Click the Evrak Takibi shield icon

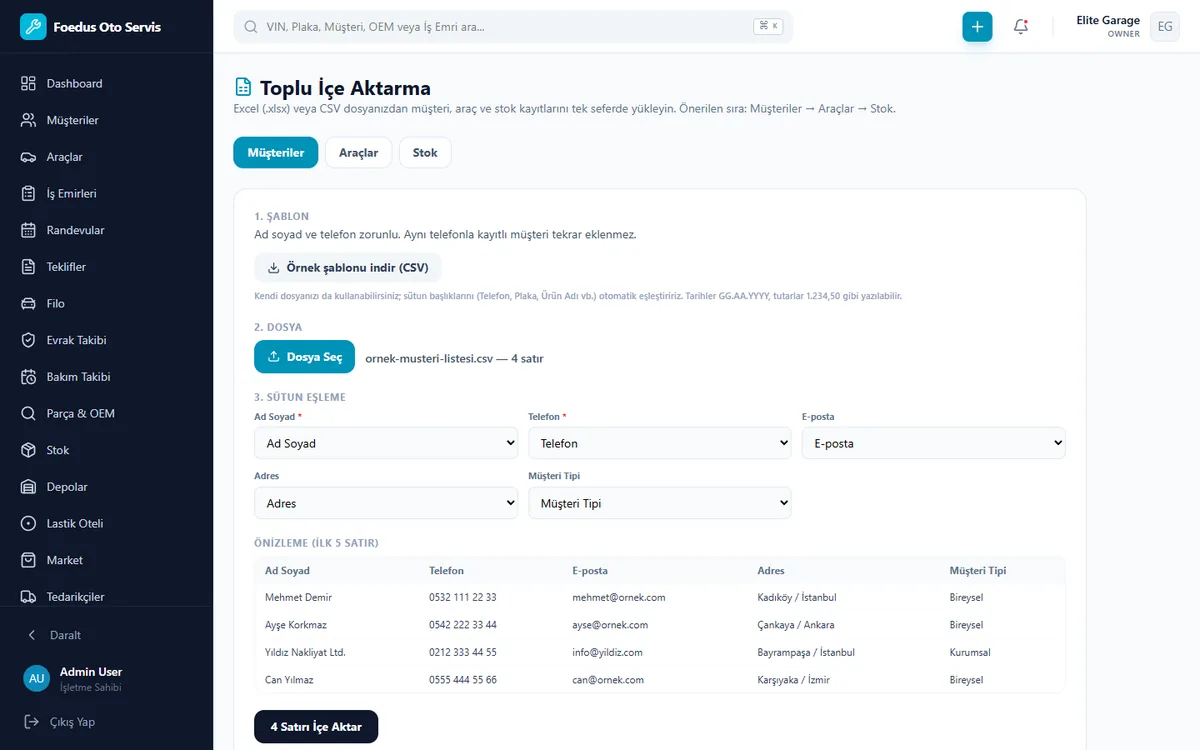tap(28, 340)
